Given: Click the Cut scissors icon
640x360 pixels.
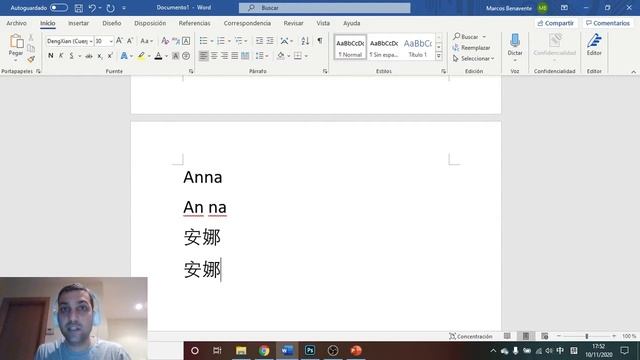Looking at the screenshot, I should coord(31,38).
